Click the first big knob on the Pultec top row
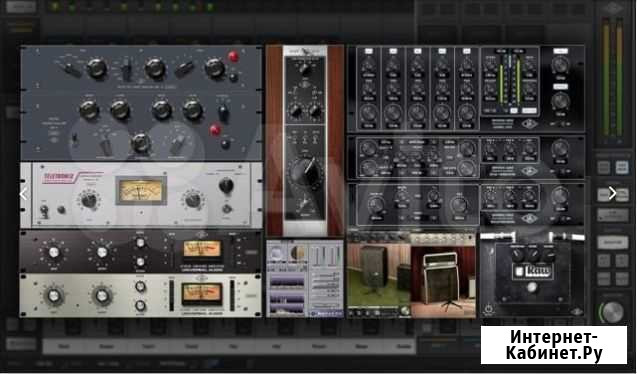 (x=97, y=68)
